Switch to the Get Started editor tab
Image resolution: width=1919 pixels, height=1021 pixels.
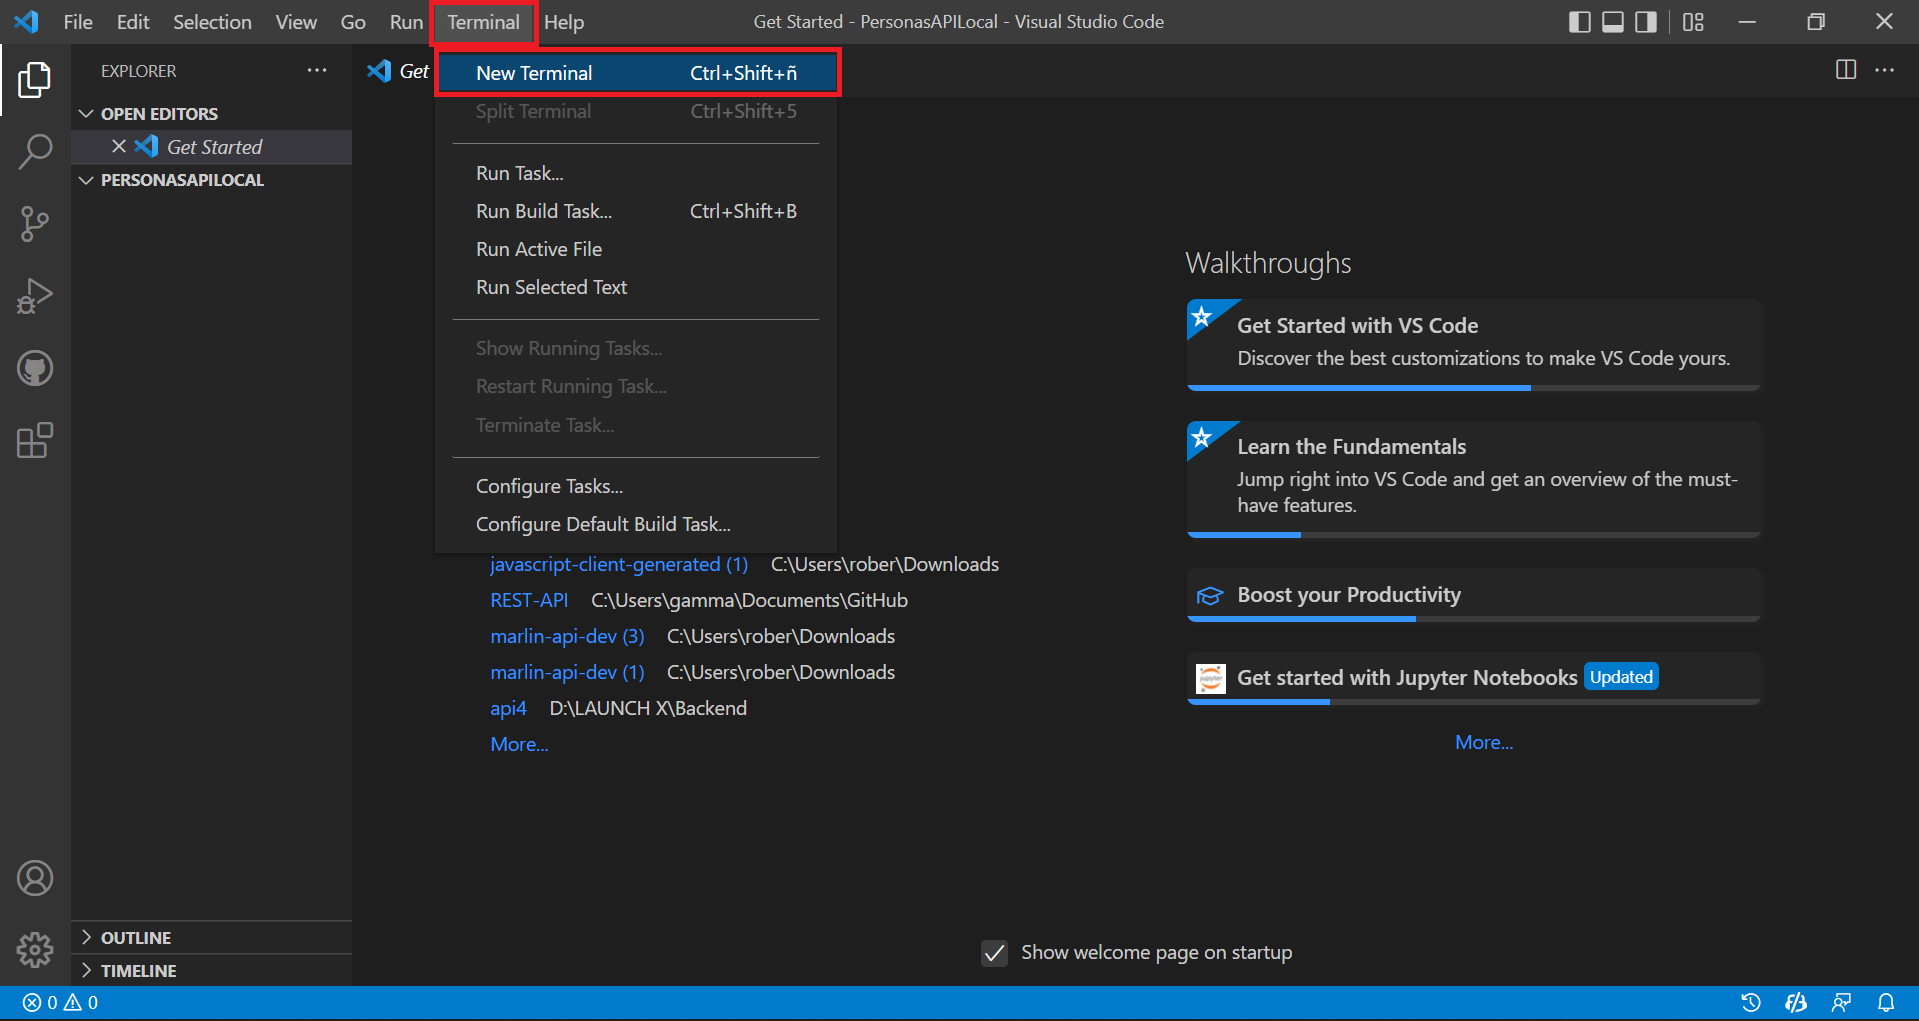click(x=398, y=71)
